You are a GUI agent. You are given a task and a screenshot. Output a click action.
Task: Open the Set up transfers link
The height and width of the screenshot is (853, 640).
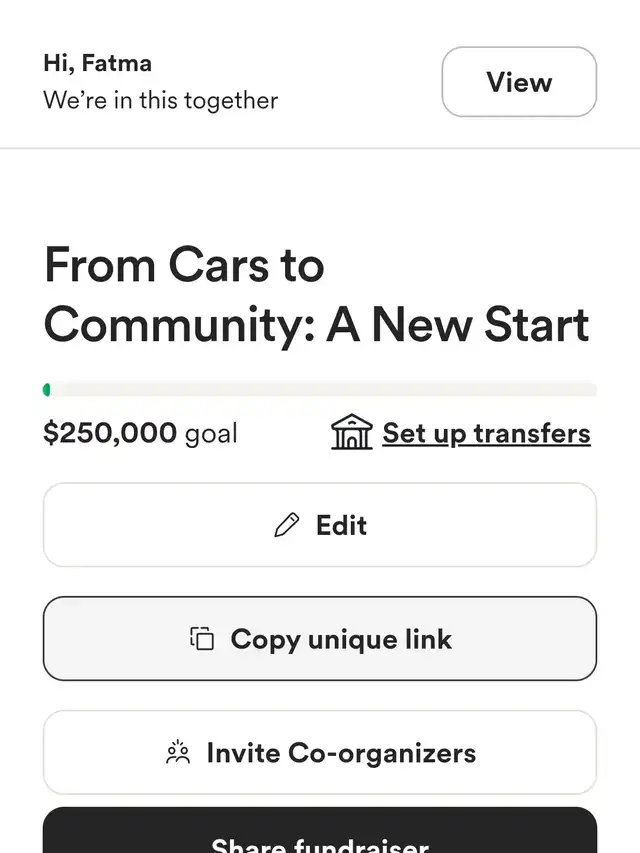[486, 433]
